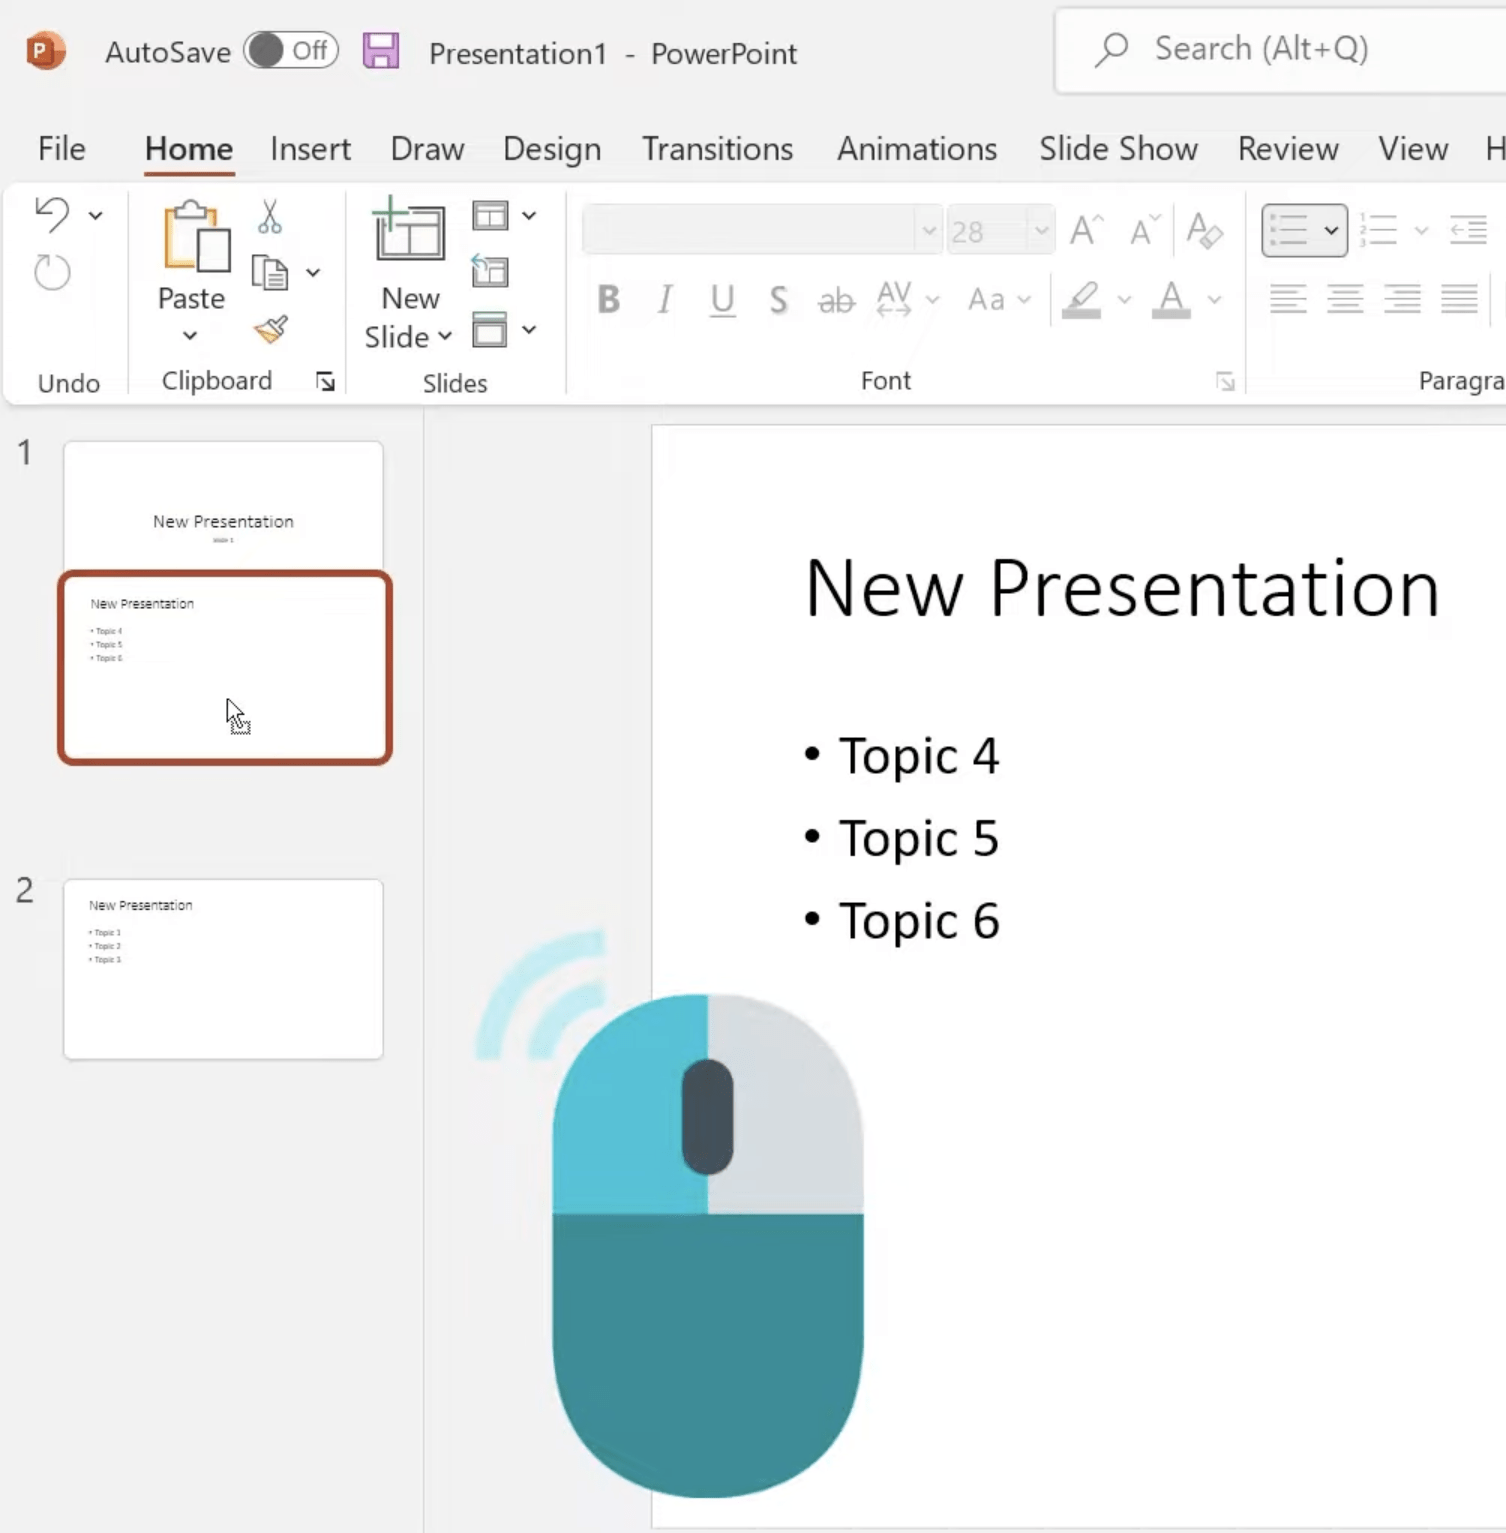This screenshot has height=1533, width=1506.
Task: Toggle Center alignment
Action: tap(1345, 299)
